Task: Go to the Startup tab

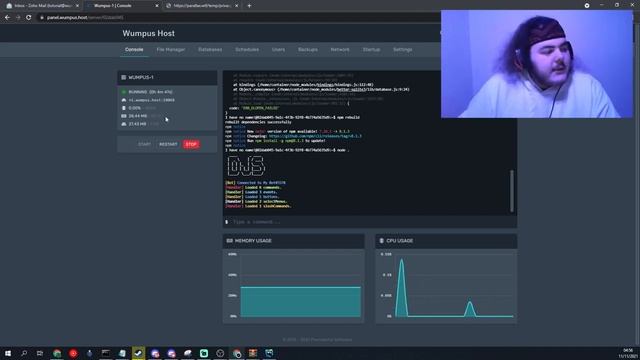Action: [371, 49]
